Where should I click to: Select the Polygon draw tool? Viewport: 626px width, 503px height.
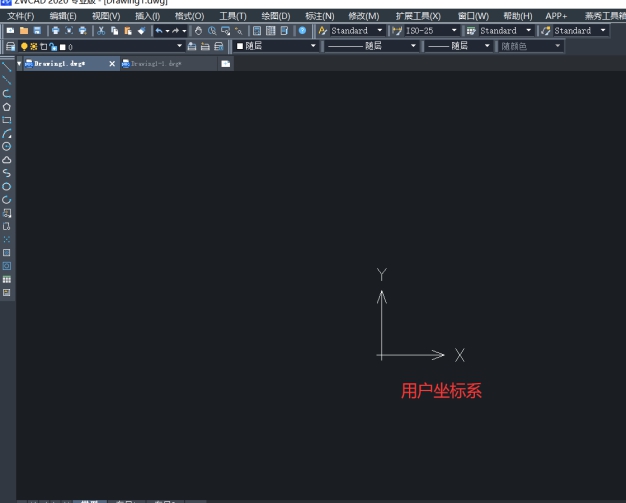click(x=7, y=106)
